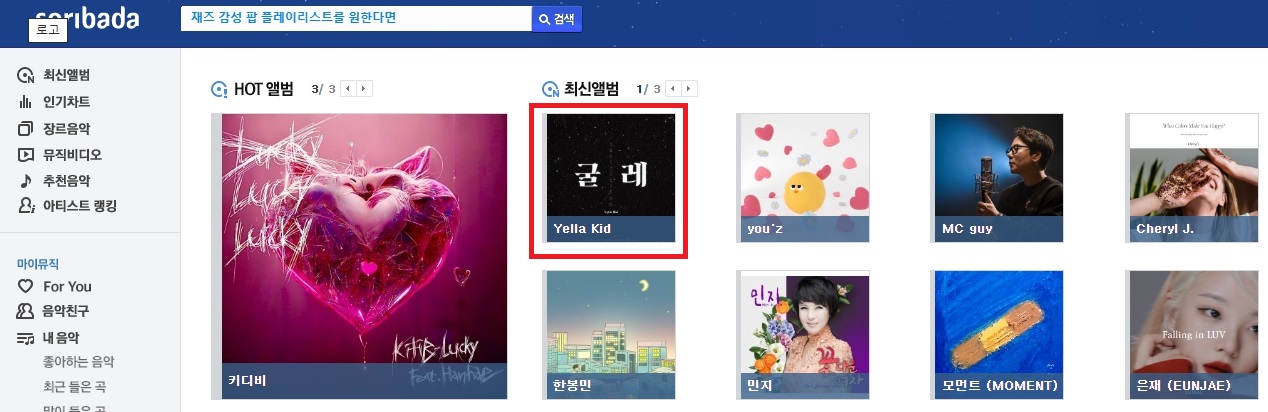Open the 인기차트 chart page
1268x412 pixels.
[x=66, y=102]
